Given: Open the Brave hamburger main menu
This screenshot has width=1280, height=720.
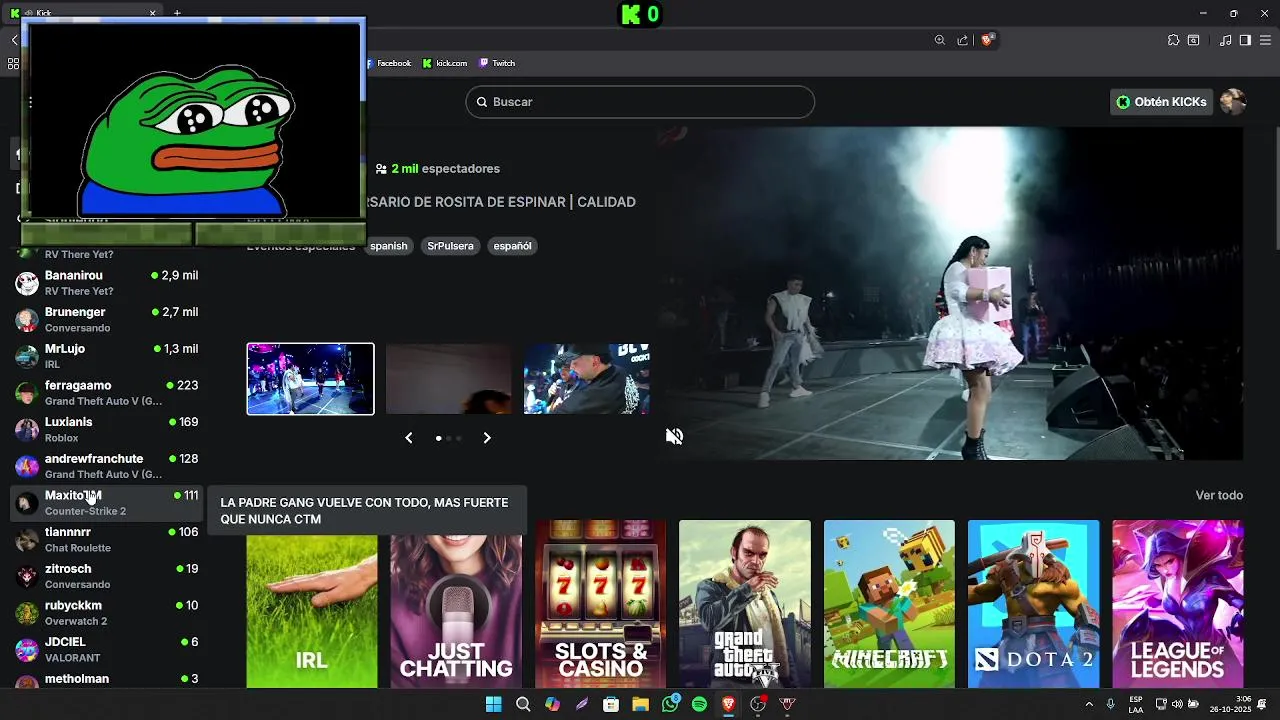Looking at the screenshot, I should [1265, 40].
